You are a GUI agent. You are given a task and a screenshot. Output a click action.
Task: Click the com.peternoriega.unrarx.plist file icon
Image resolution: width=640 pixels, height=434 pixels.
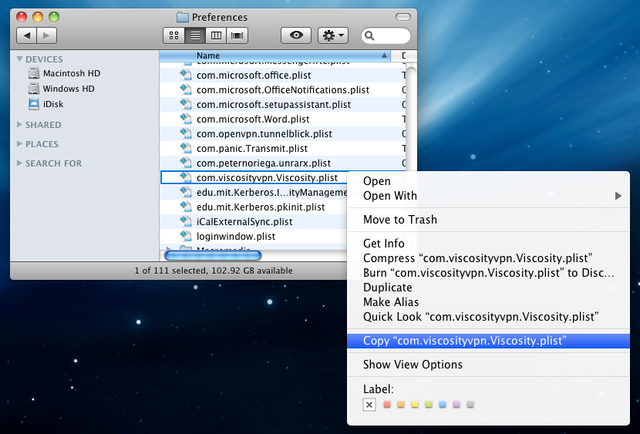186,163
